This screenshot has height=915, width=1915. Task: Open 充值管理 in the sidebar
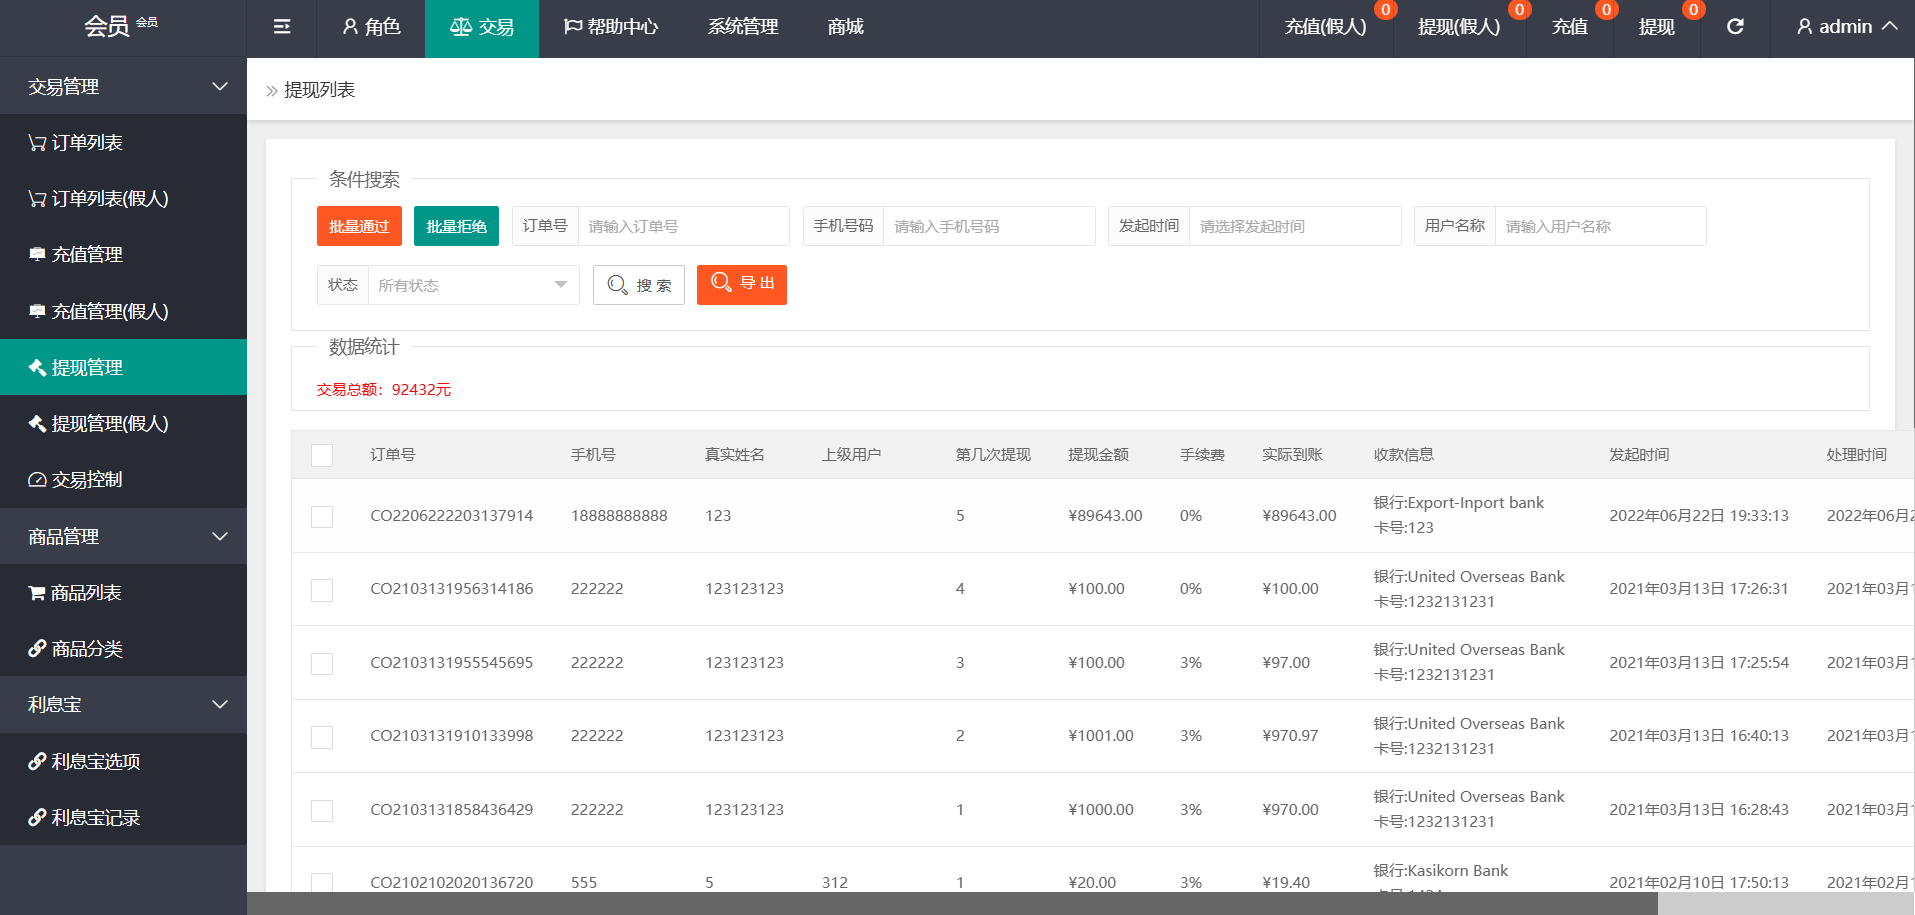(x=88, y=255)
